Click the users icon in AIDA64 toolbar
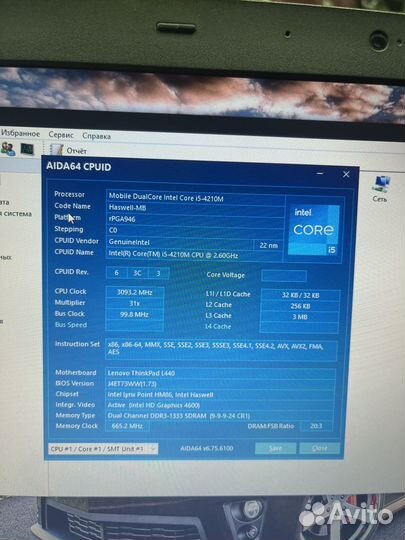405x540 pixels. pos(8,149)
